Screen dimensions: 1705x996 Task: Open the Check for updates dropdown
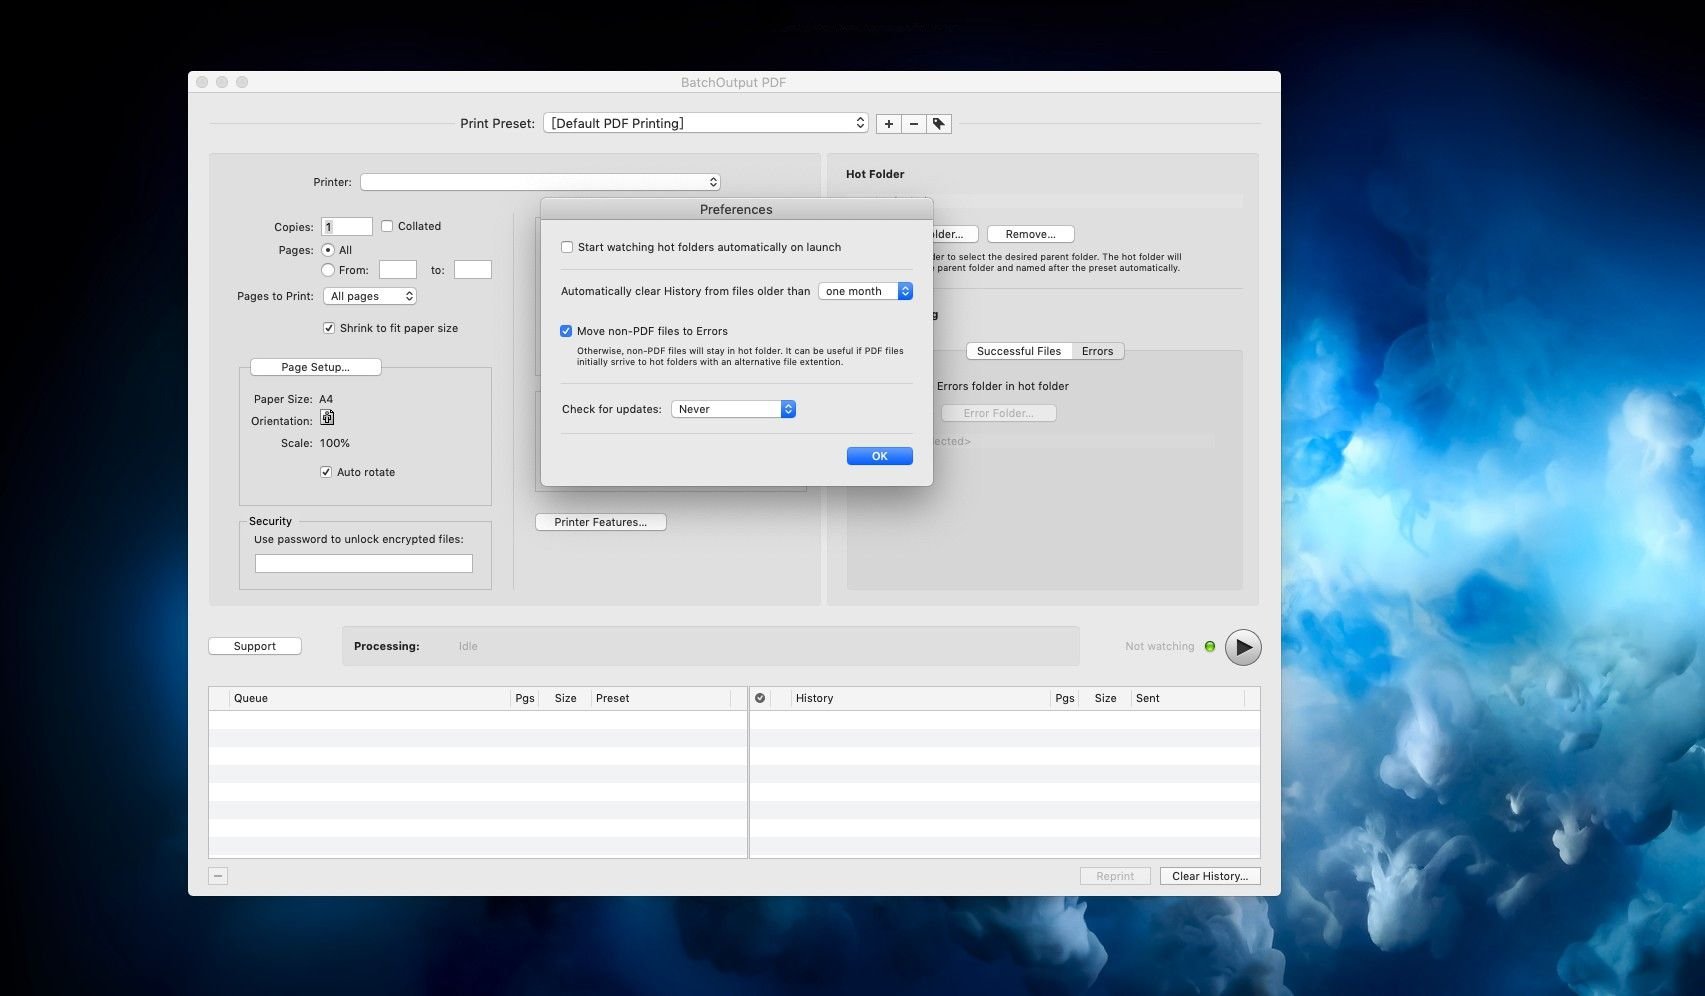(x=733, y=409)
